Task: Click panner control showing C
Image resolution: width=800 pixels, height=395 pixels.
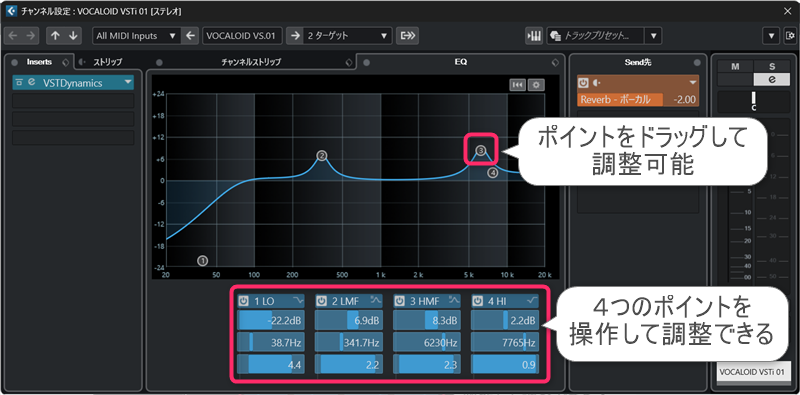Action: point(754,102)
